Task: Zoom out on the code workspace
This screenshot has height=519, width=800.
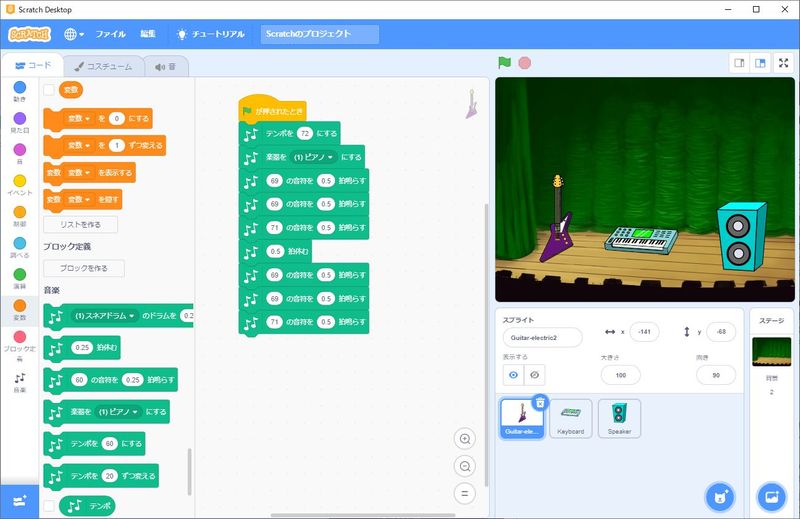Action: (464, 466)
